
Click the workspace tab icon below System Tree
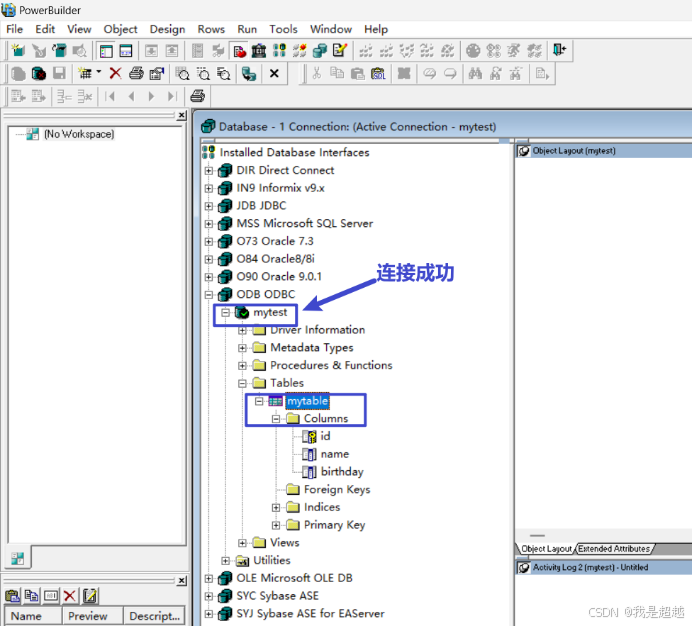point(18,558)
